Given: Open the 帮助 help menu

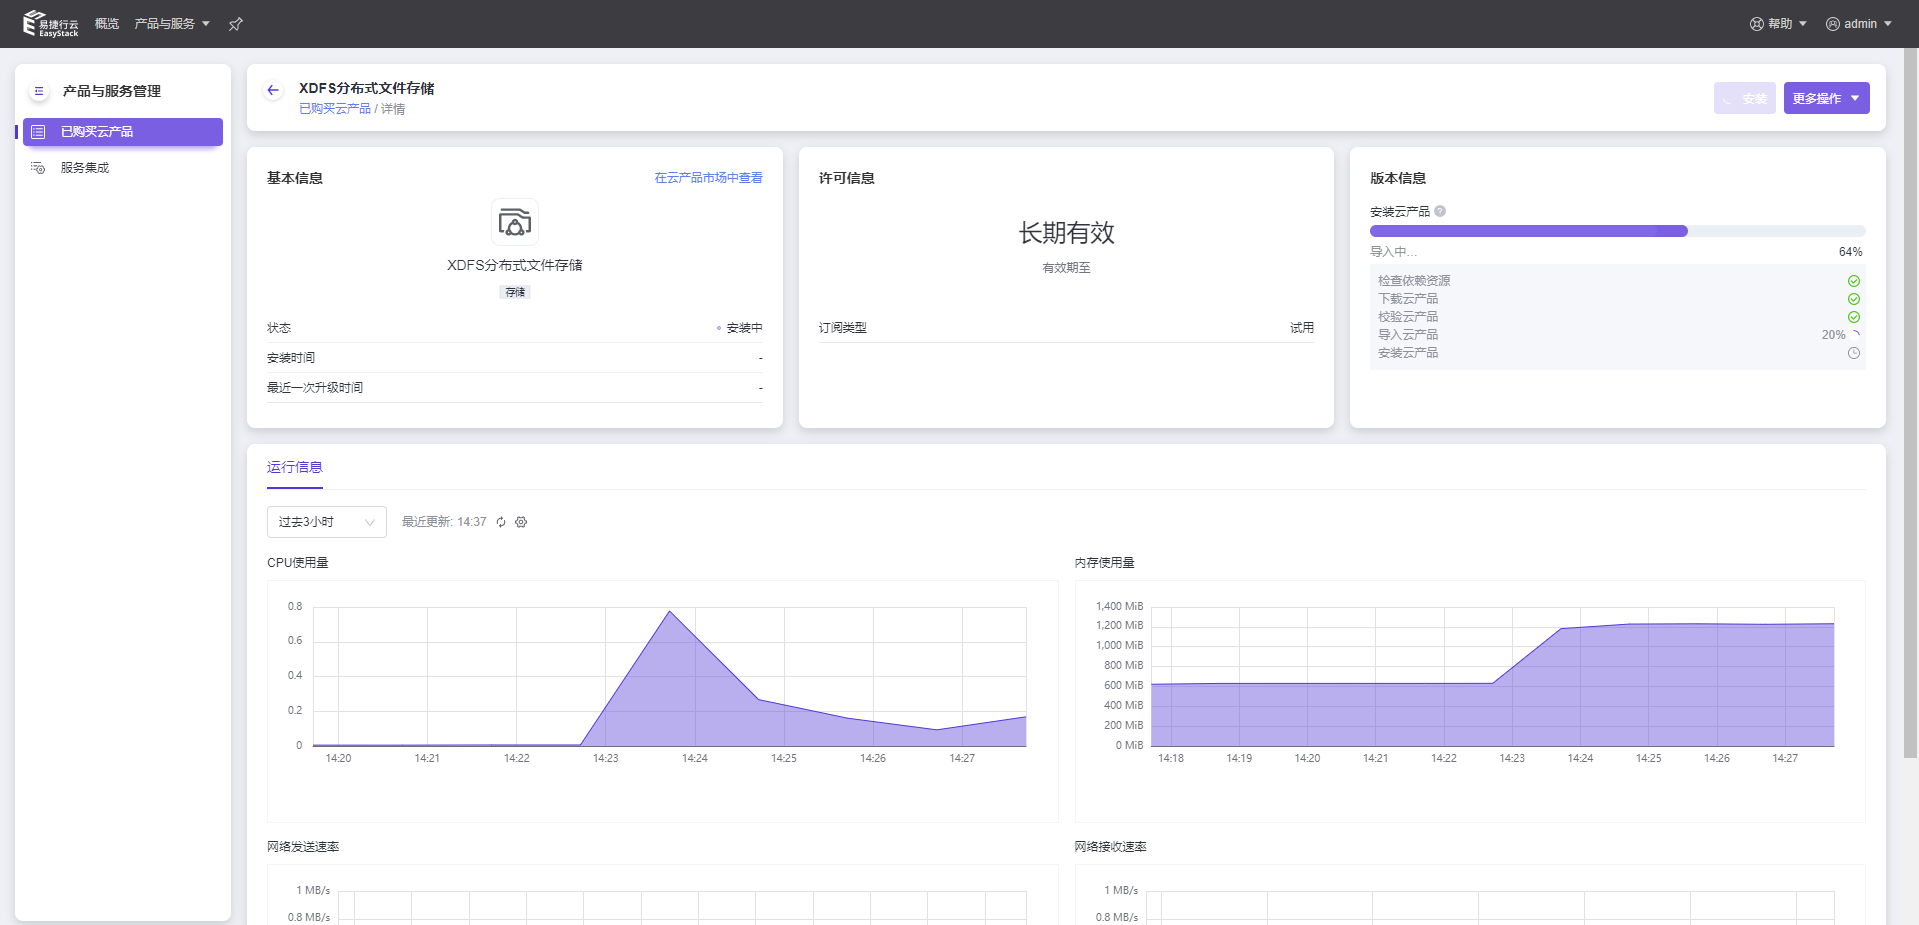Looking at the screenshot, I should [1778, 24].
